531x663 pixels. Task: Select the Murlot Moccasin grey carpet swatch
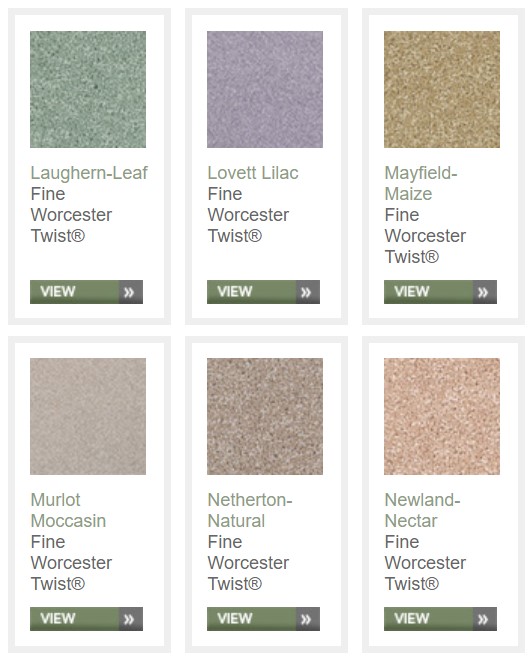point(88,416)
